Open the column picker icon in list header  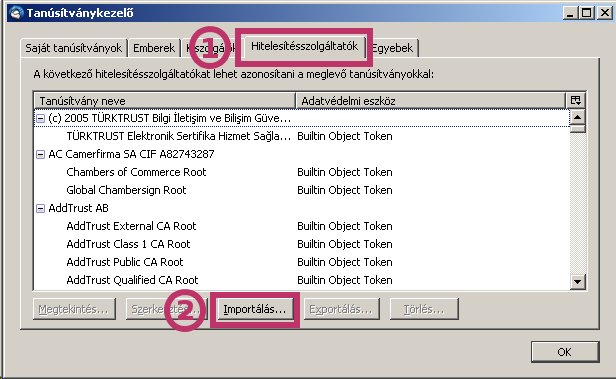pos(576,101)
